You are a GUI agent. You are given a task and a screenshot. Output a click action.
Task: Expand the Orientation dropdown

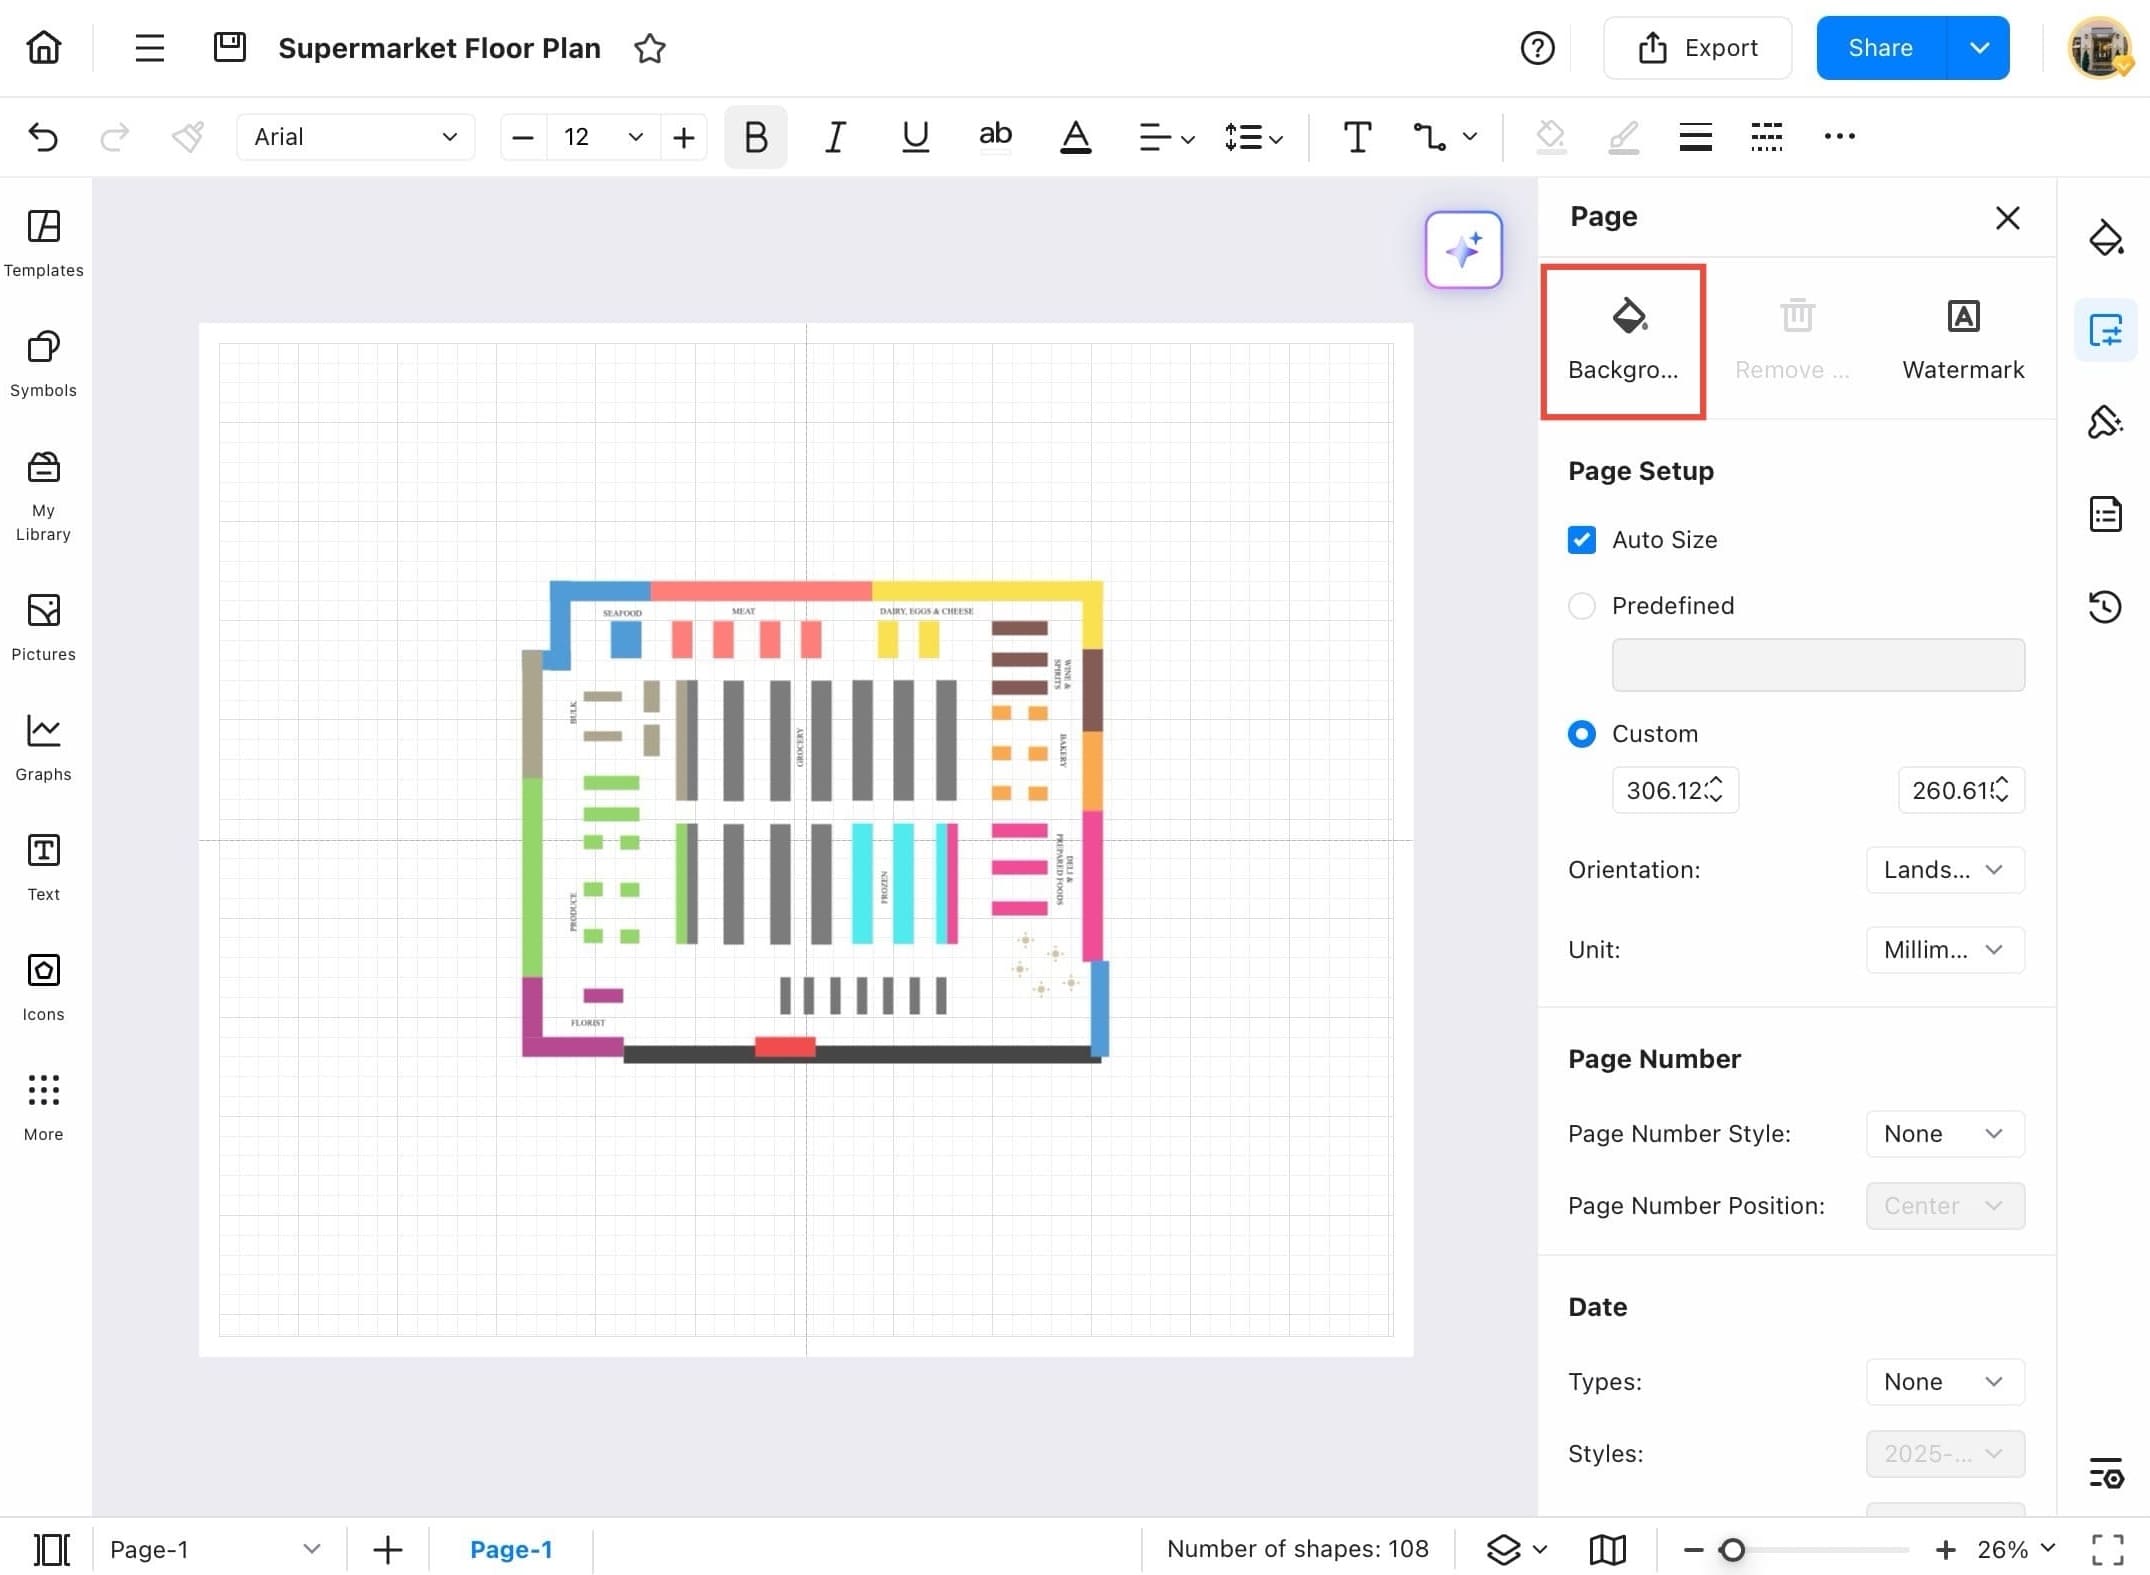(x=1944, y=870)
